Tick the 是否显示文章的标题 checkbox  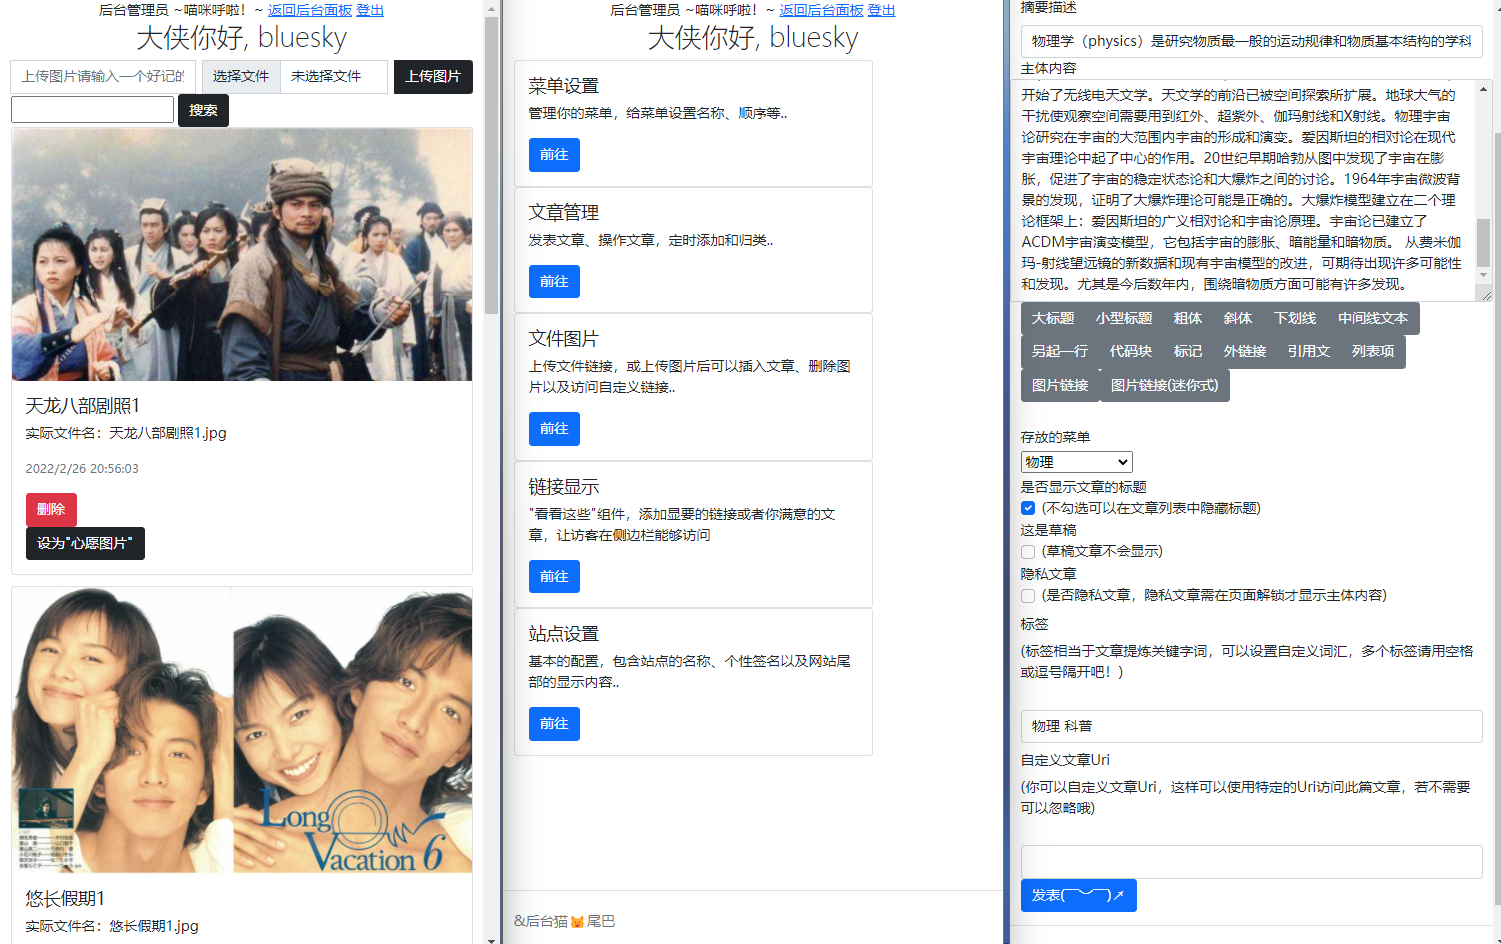1028,508
